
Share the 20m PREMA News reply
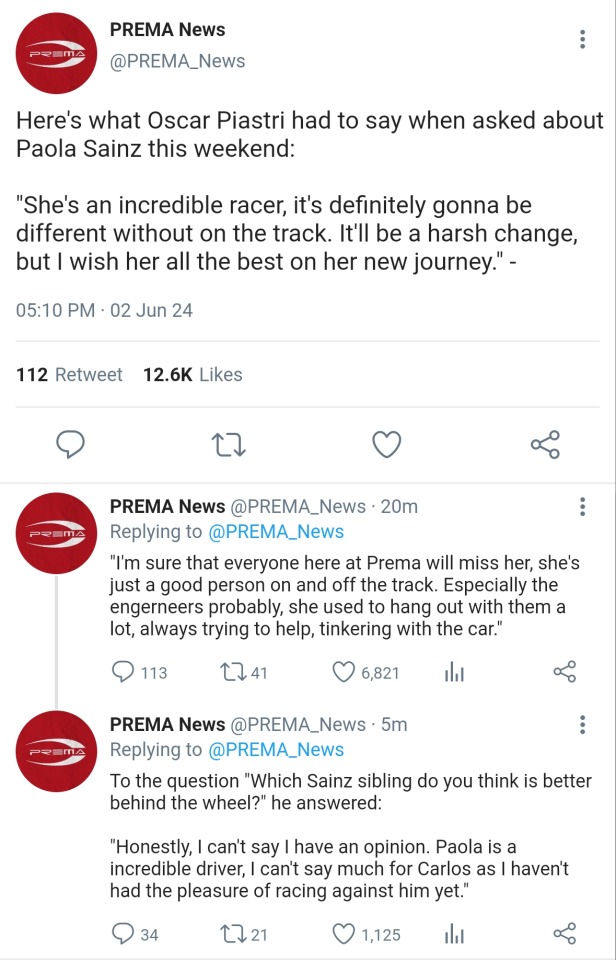[565, 672]
